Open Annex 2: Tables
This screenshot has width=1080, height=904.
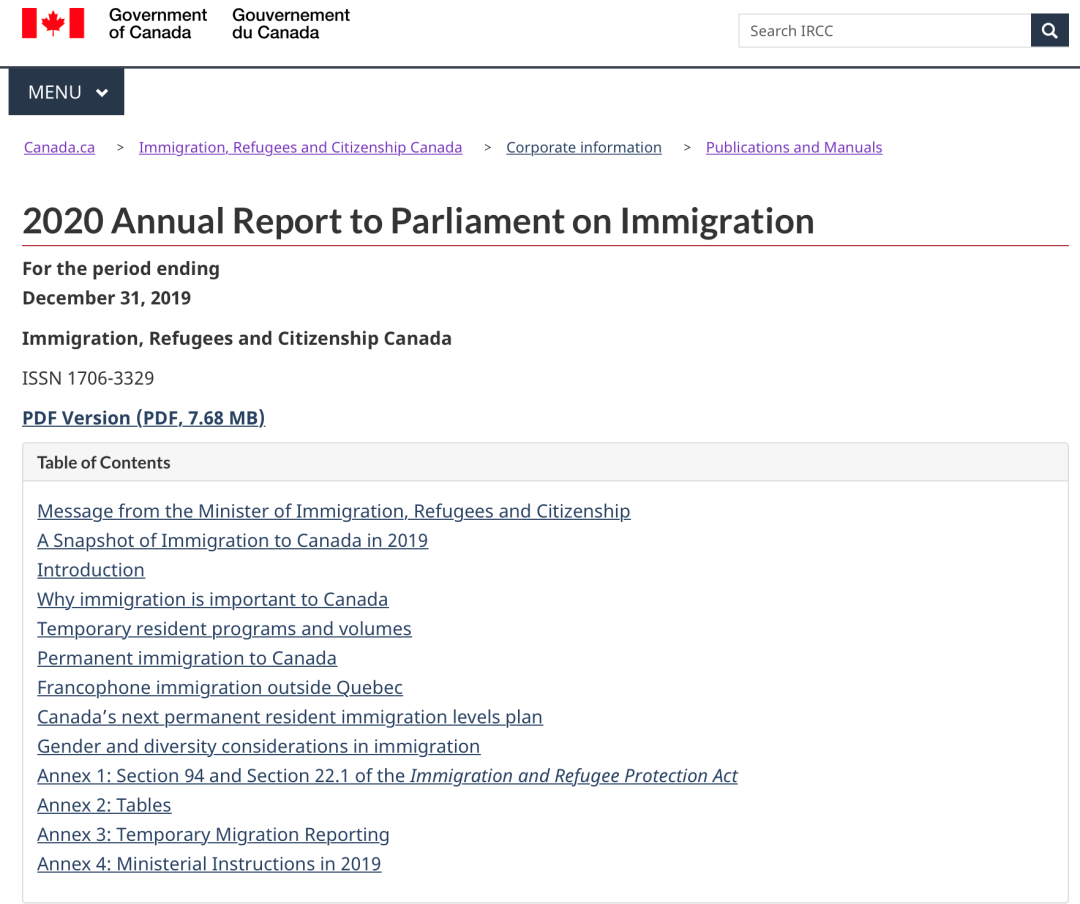click(x=104, y=805)
